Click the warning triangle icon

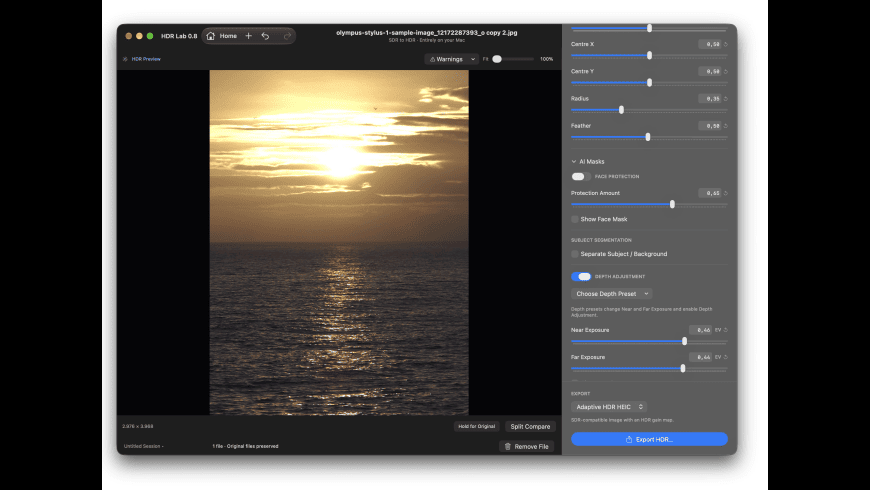(432, 59)
